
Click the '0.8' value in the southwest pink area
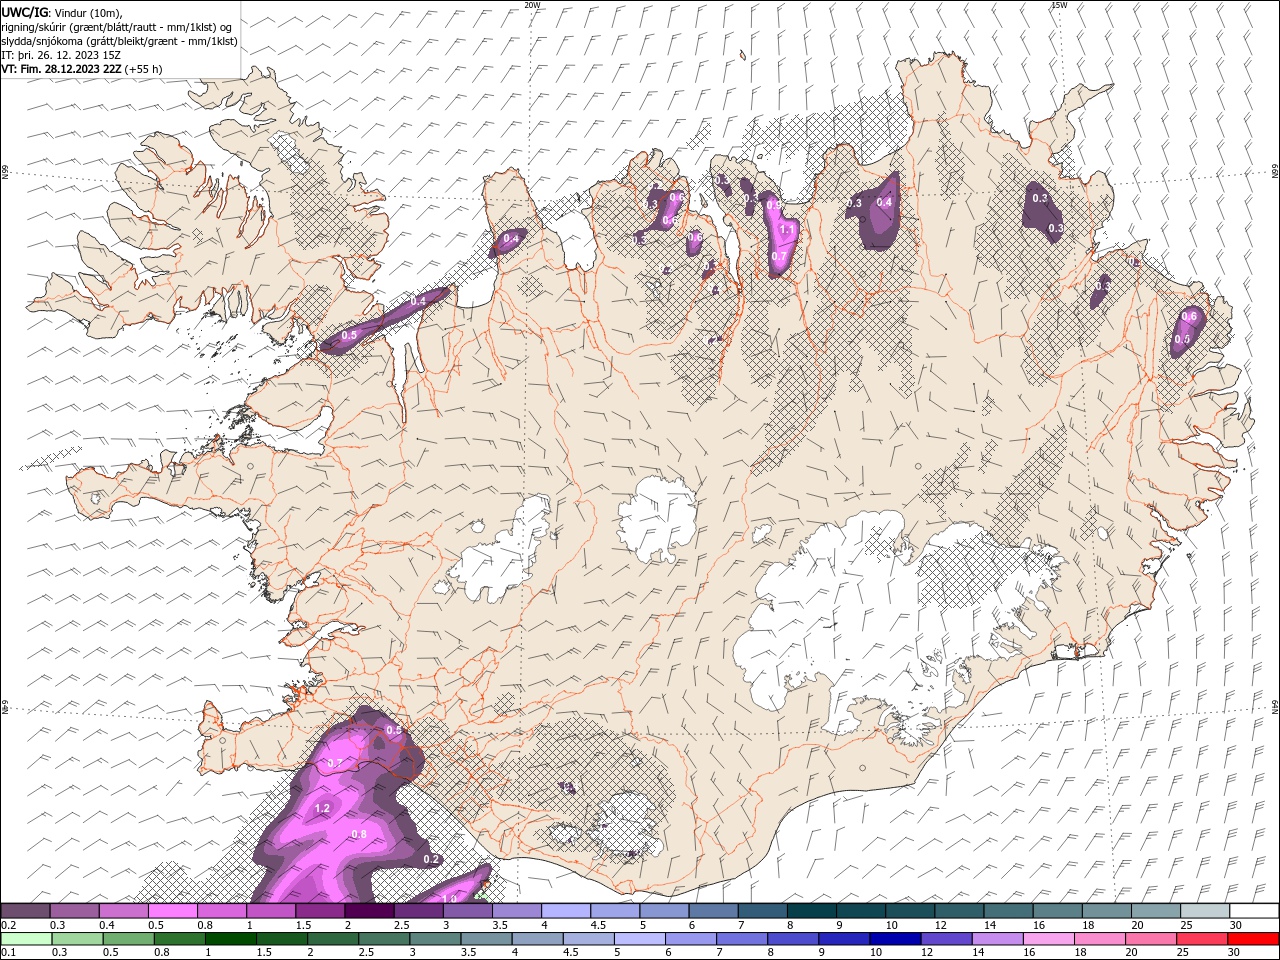[359, 834]
